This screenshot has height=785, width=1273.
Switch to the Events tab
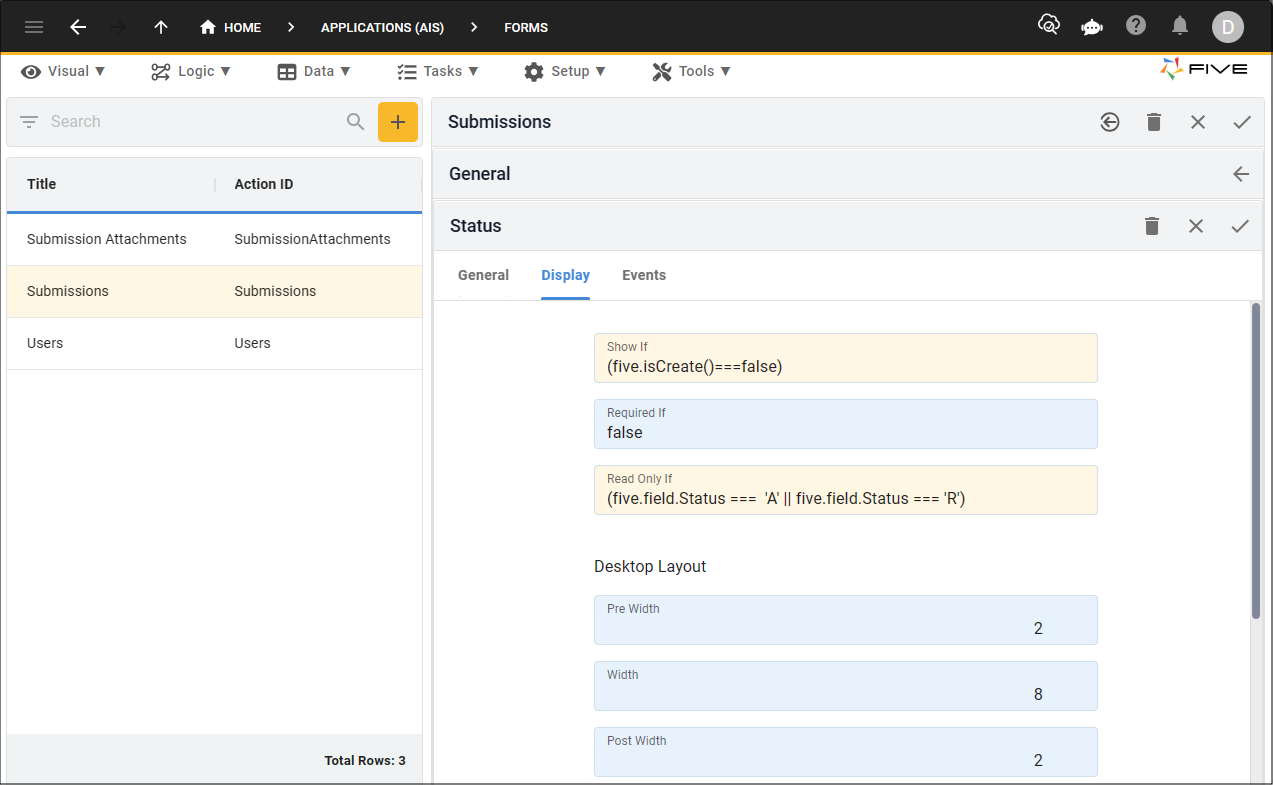[643, 275]
